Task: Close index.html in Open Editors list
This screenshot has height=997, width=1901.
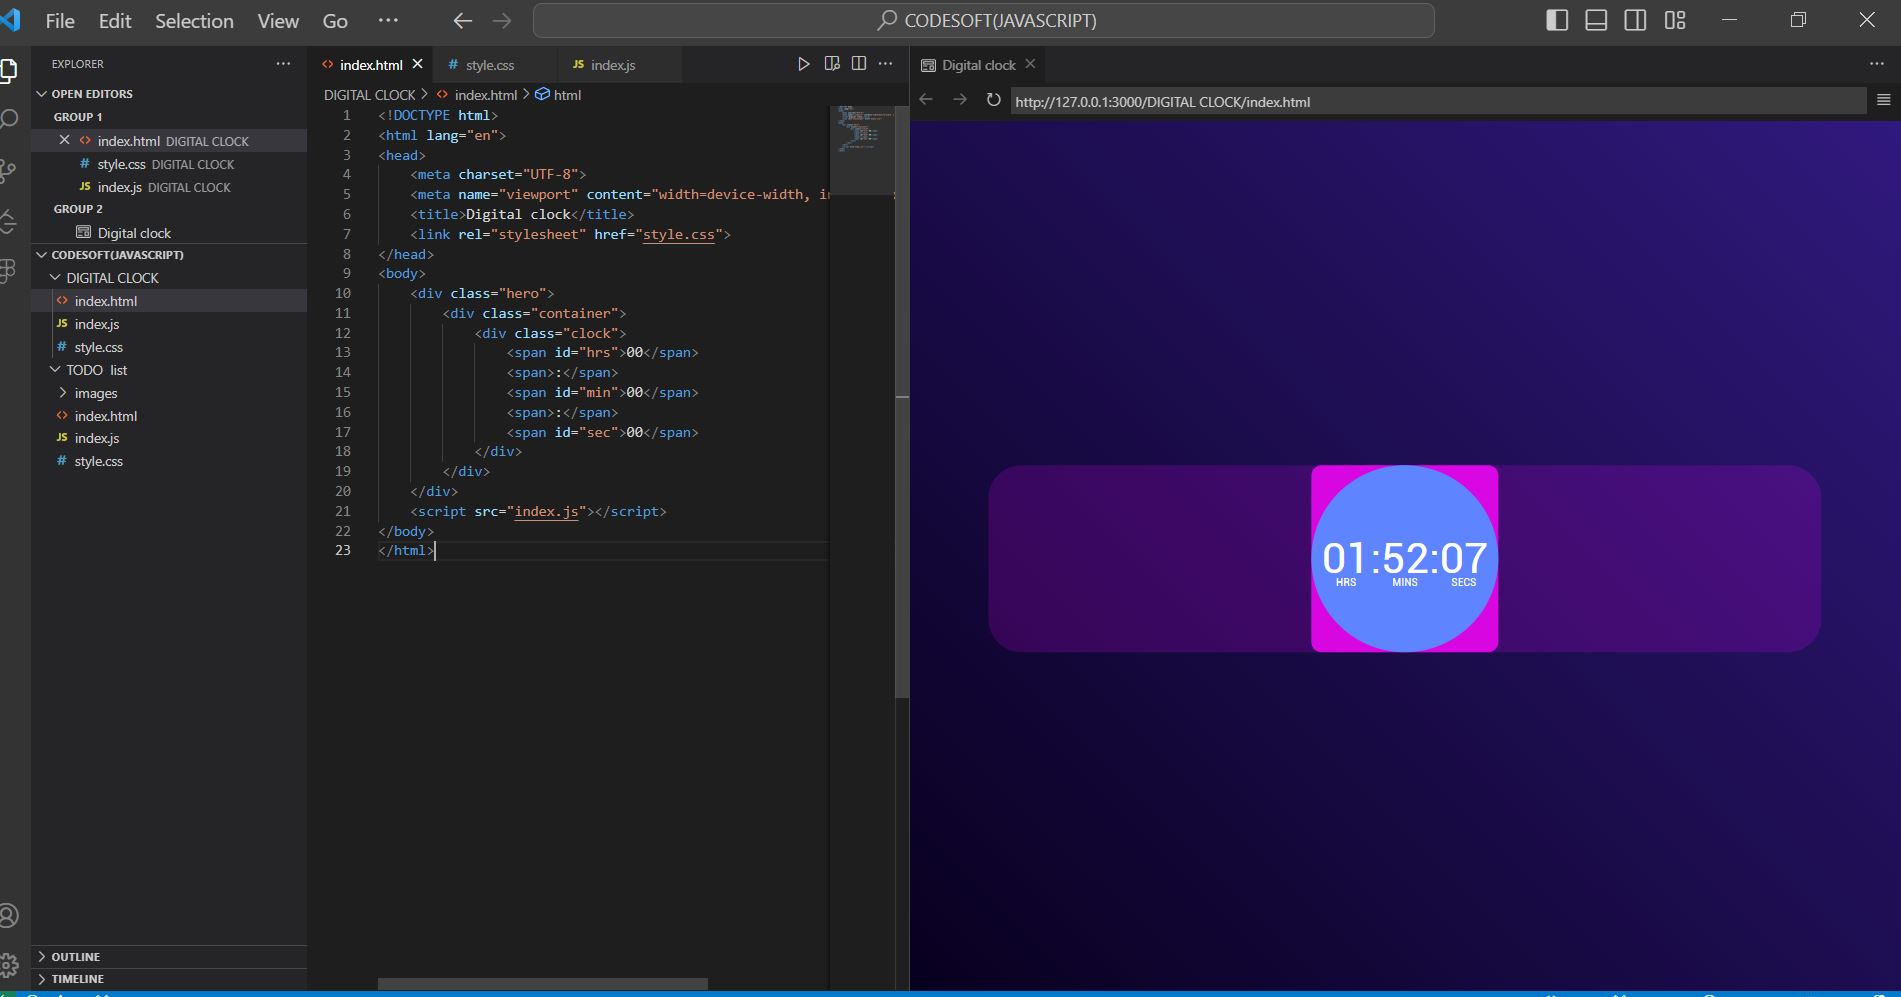Action: [65, 140]
